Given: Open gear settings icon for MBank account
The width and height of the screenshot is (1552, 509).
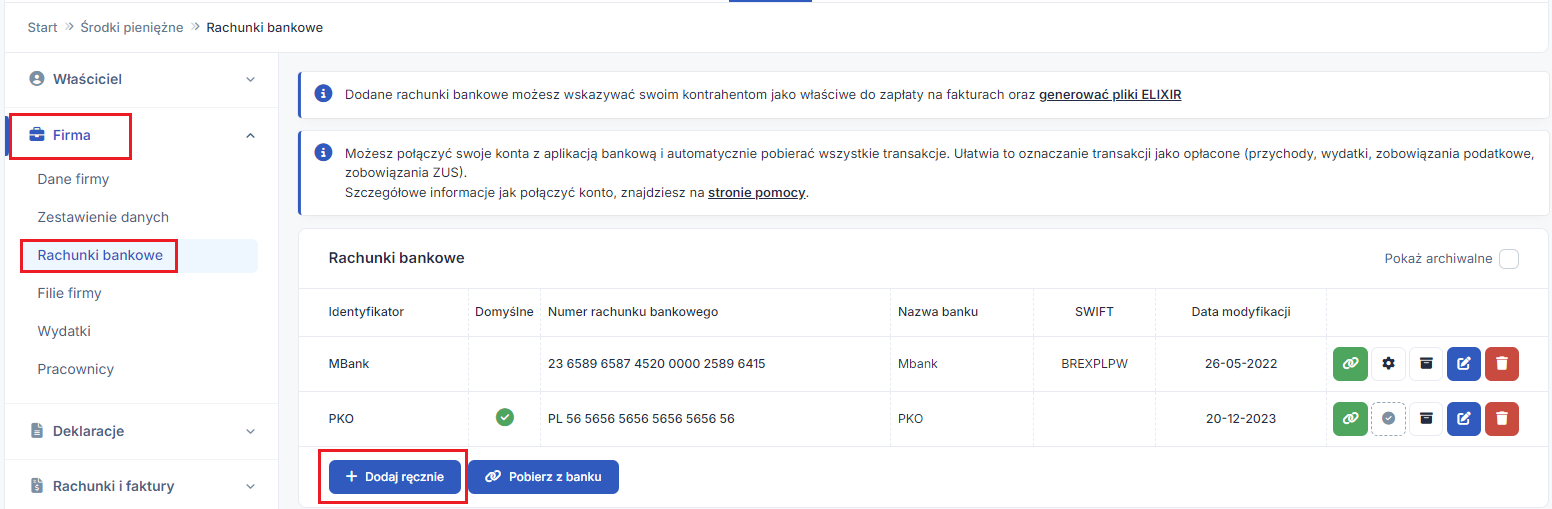Looking at the screenshot, I should coord(1388,364).
